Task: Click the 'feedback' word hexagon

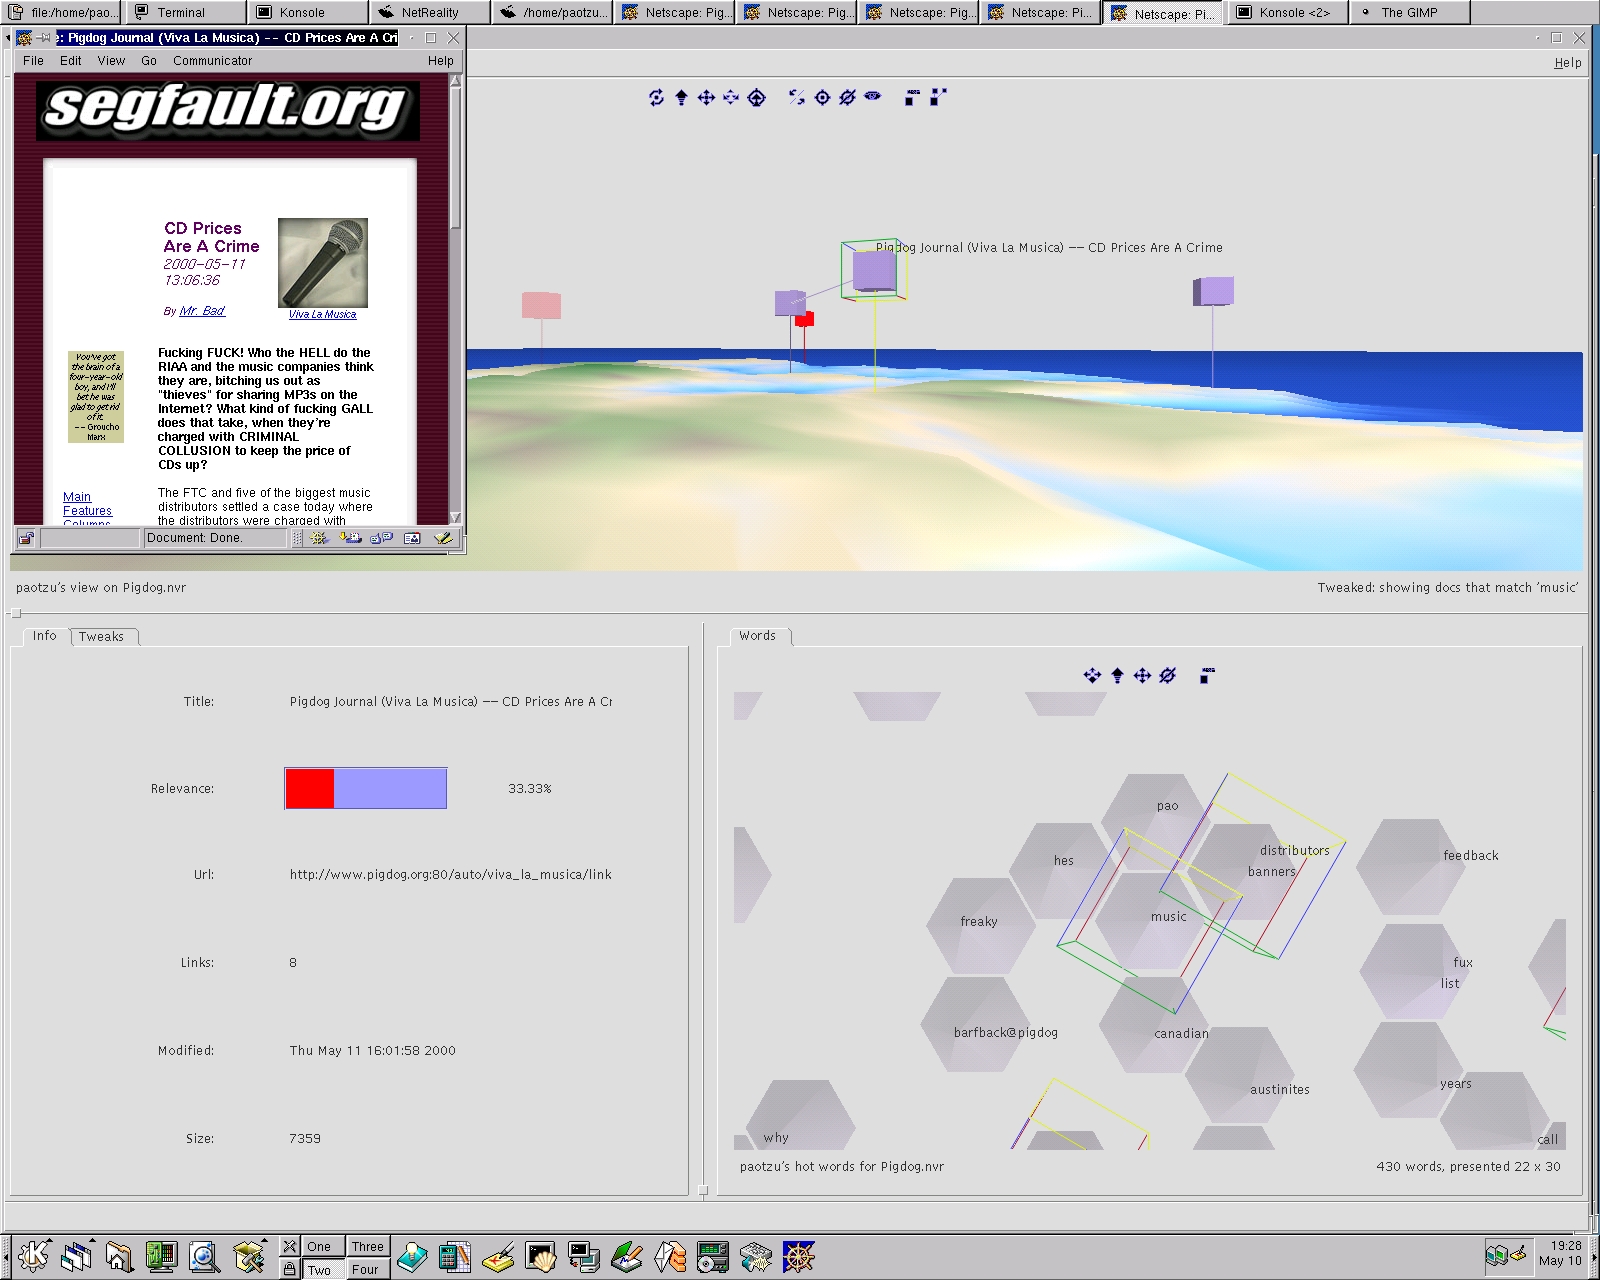Action: coord(1412,867)
